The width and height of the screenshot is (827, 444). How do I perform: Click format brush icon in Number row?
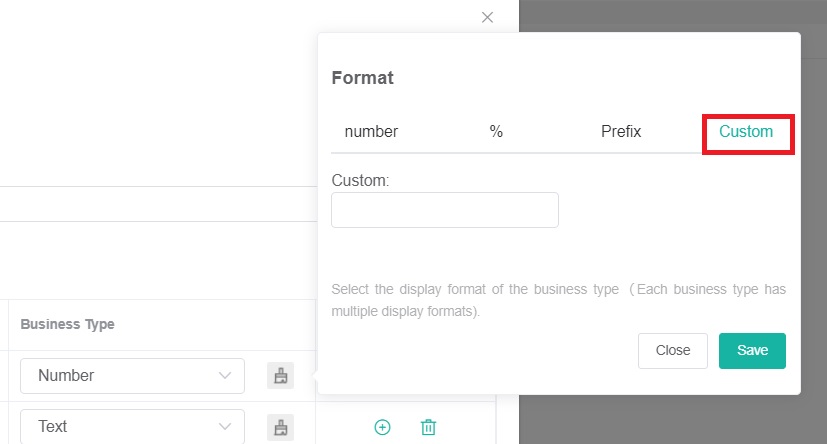(x=281, y=376)
